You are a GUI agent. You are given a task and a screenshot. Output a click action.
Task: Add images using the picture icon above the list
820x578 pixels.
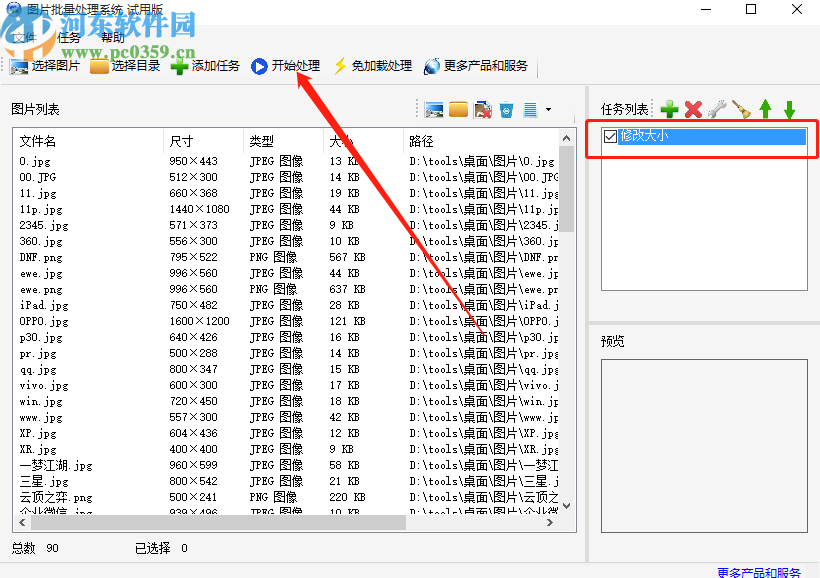pyautogui.click(x=434, y=109)
